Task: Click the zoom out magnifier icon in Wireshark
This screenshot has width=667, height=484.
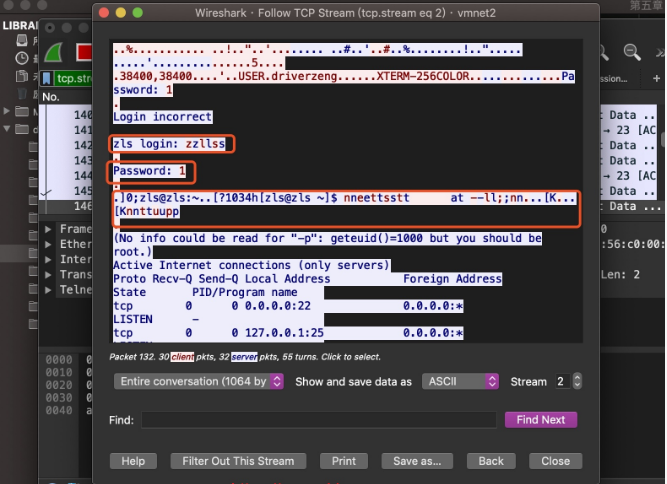Action: pos(632,52)
